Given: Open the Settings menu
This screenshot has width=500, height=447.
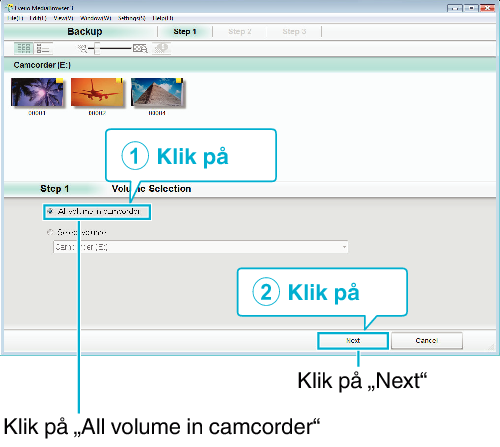Looking at the screenshot, I should [132, 18].
